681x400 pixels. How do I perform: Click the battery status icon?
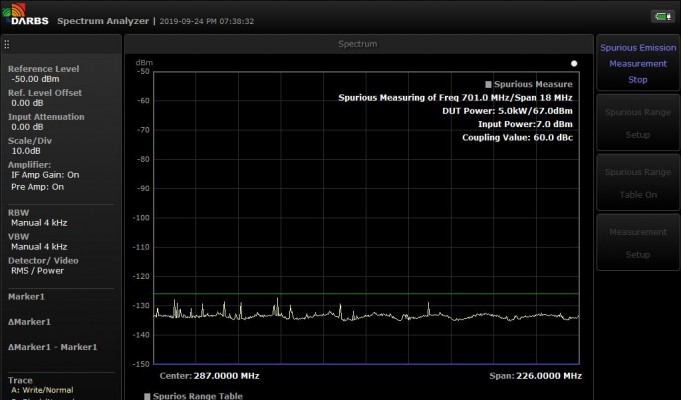662,17
